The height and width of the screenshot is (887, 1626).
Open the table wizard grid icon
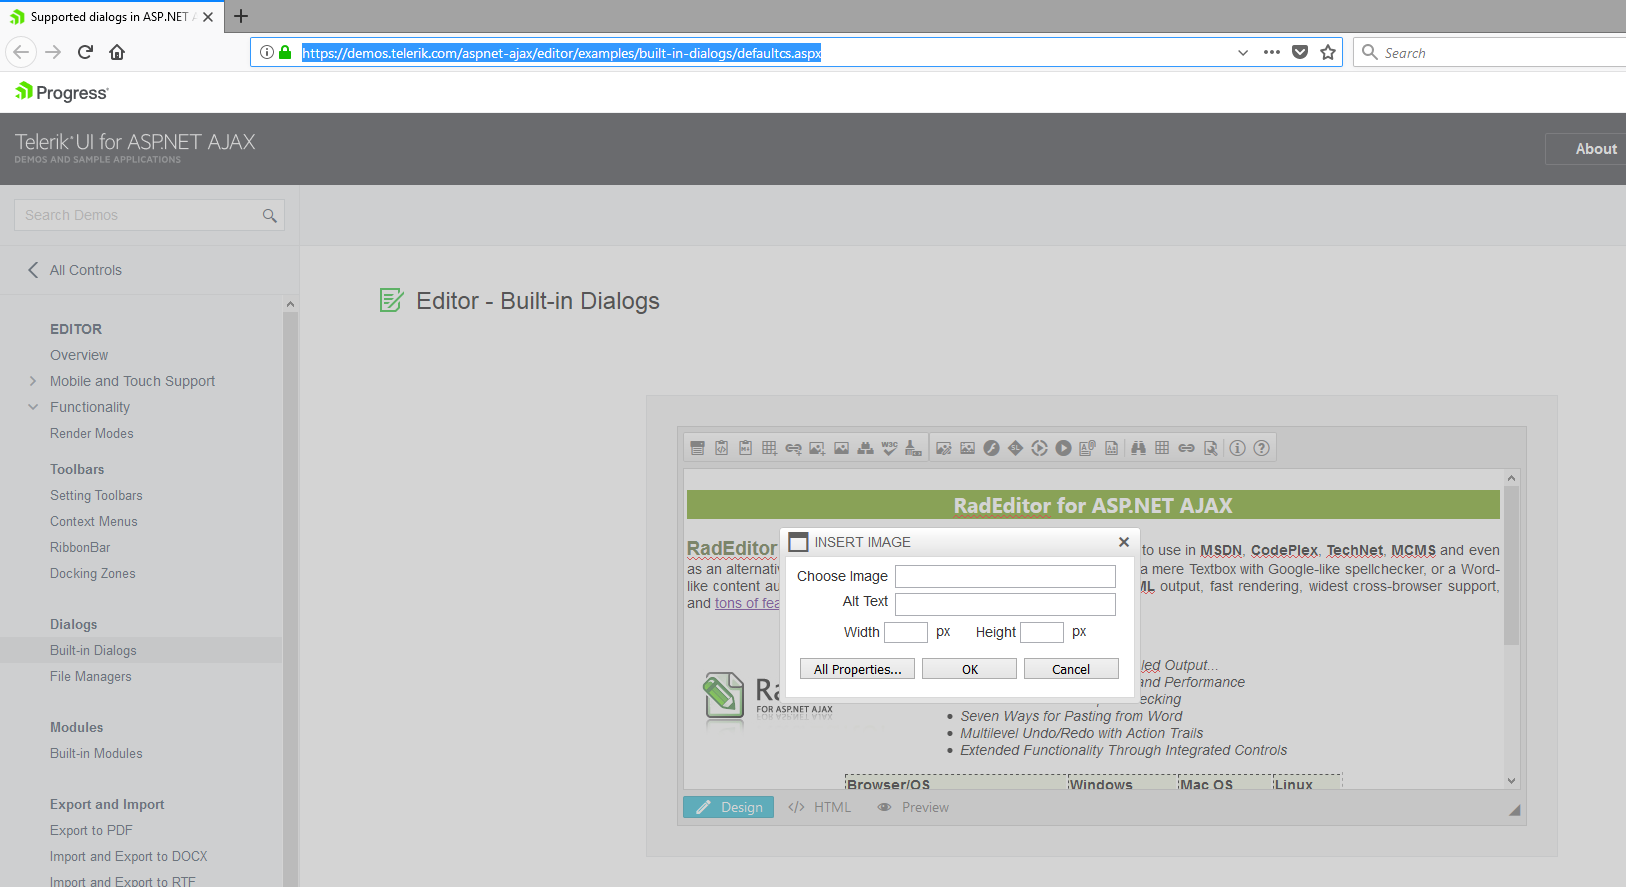1162,448
